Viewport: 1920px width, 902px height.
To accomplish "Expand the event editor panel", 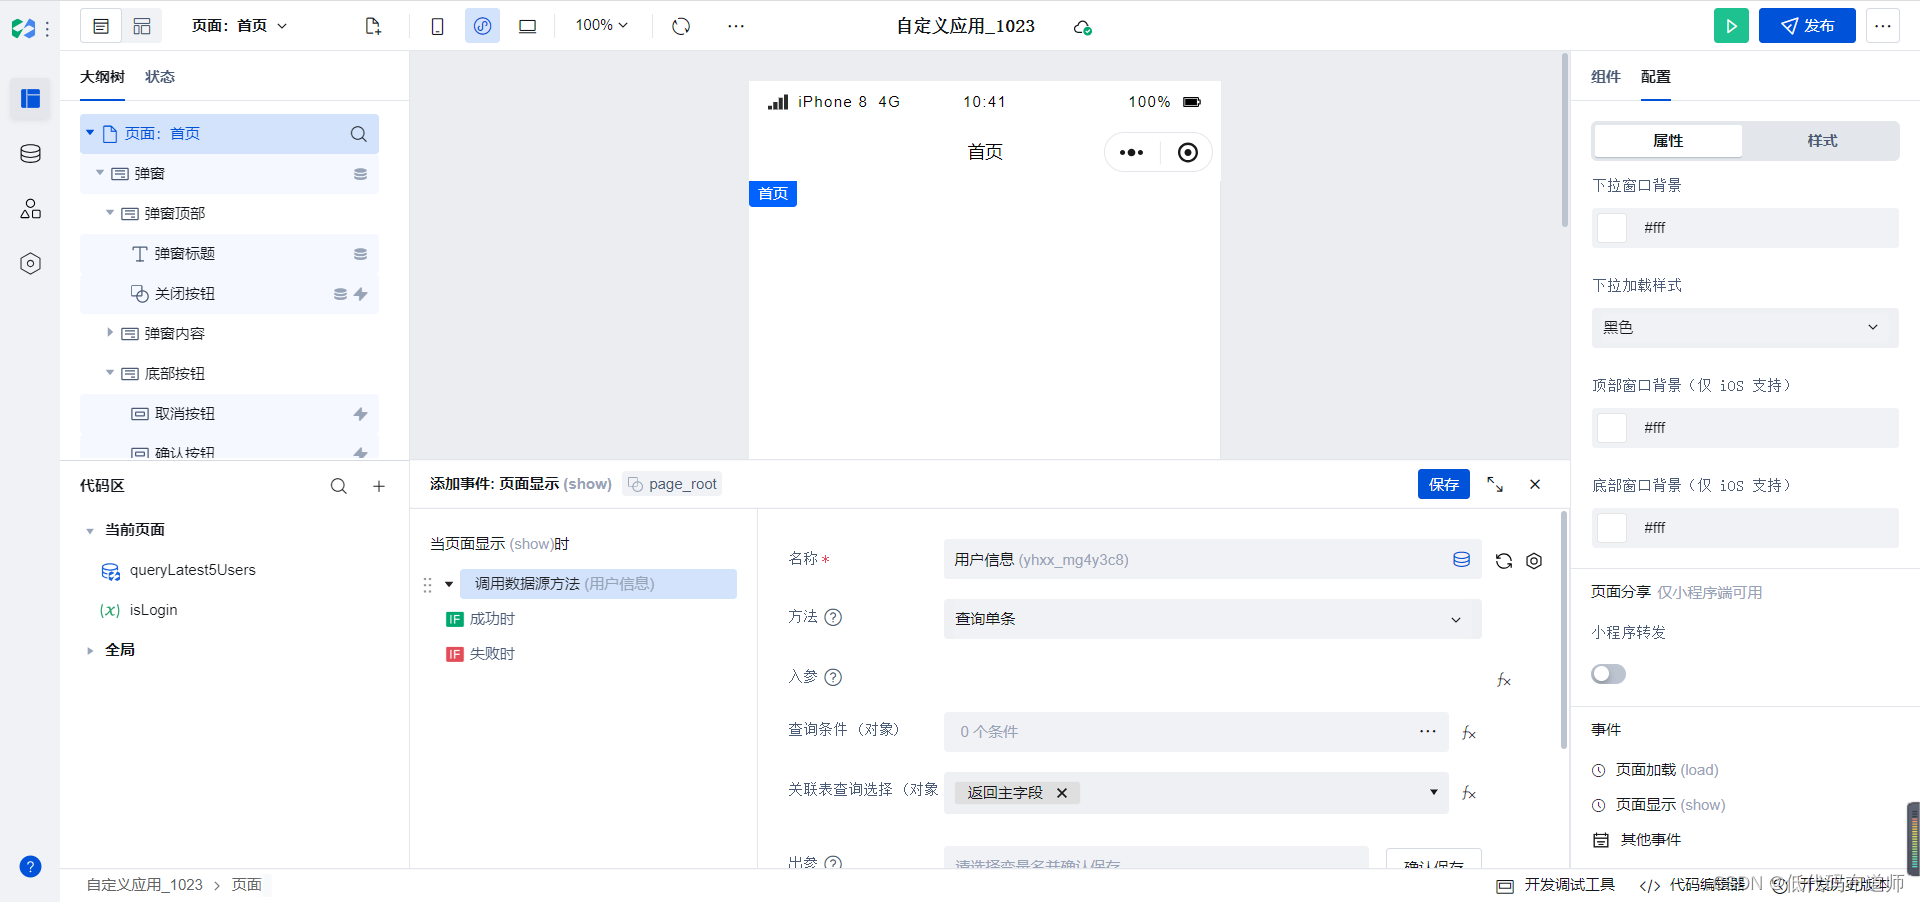I will 1495,484.
